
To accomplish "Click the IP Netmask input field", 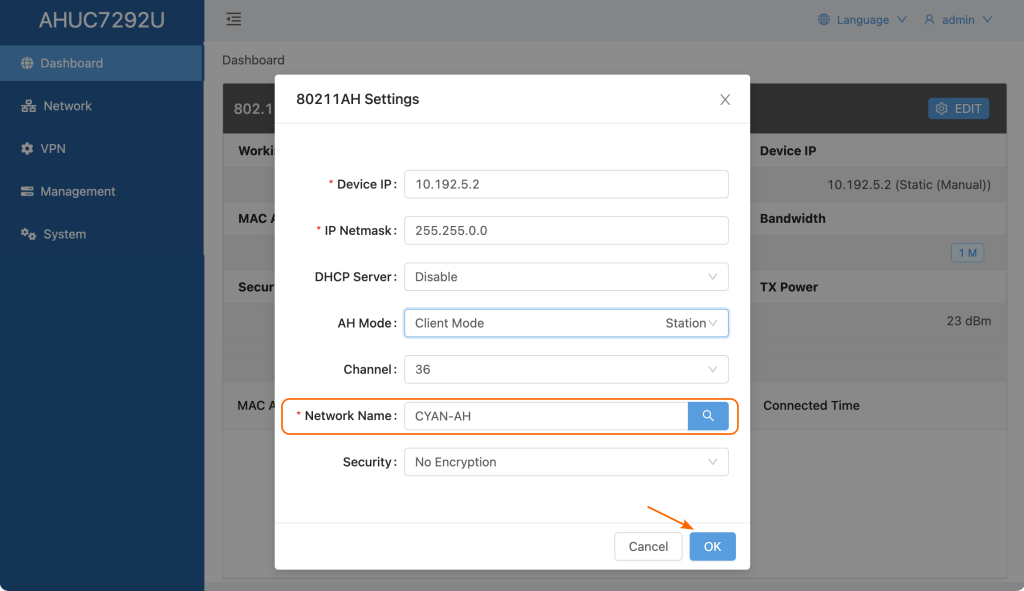I will click(566, 231).
